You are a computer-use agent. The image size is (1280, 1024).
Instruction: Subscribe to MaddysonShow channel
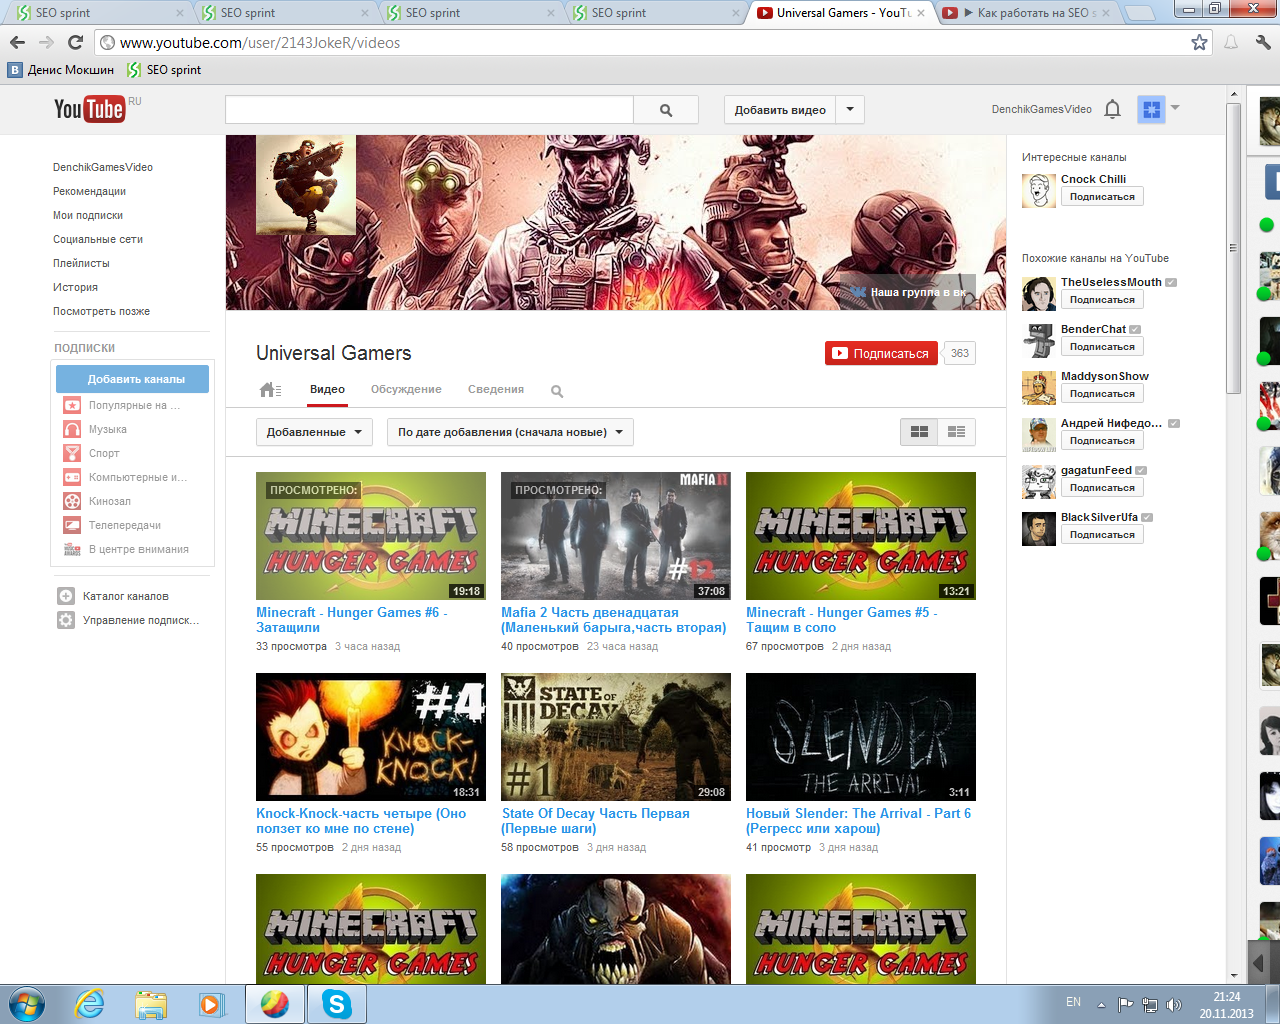[1102, 394]
